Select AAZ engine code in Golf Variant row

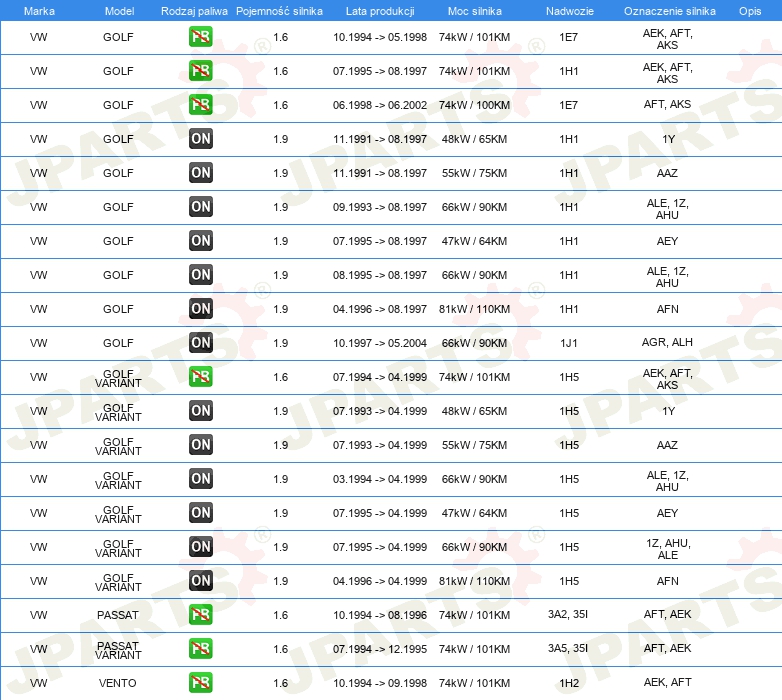667,445
